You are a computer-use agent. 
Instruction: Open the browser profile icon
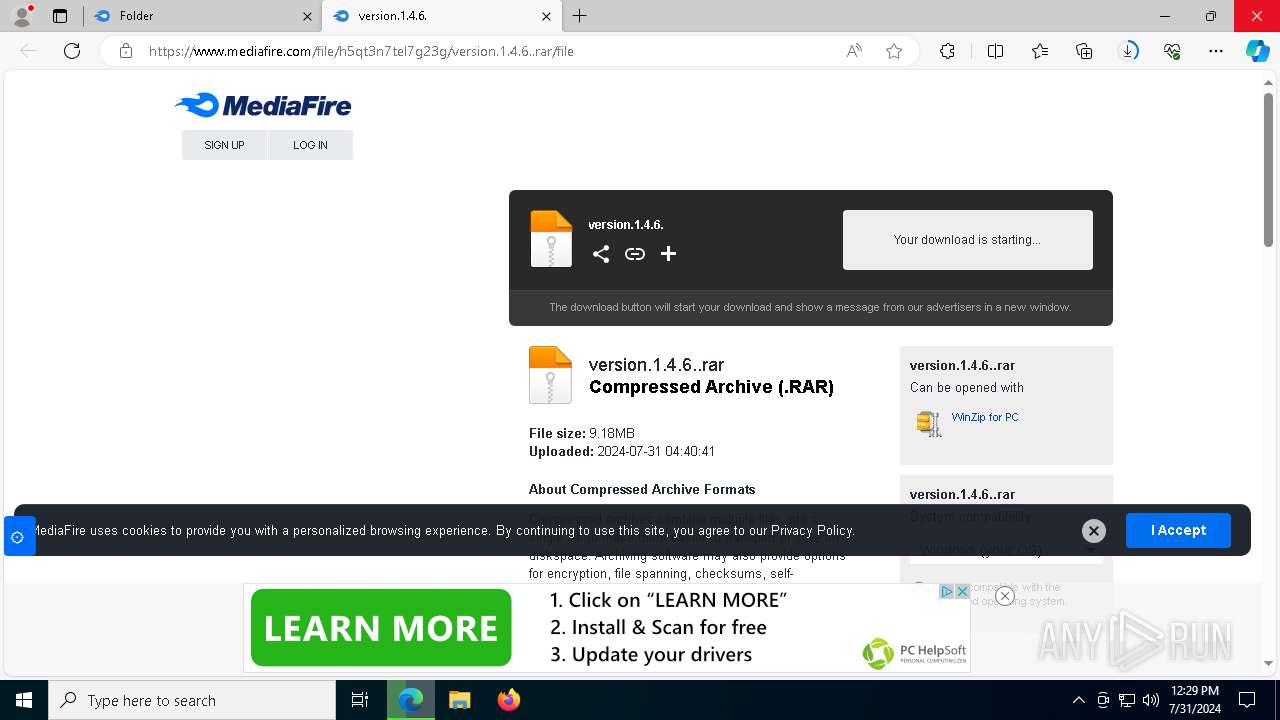(22, 16)
